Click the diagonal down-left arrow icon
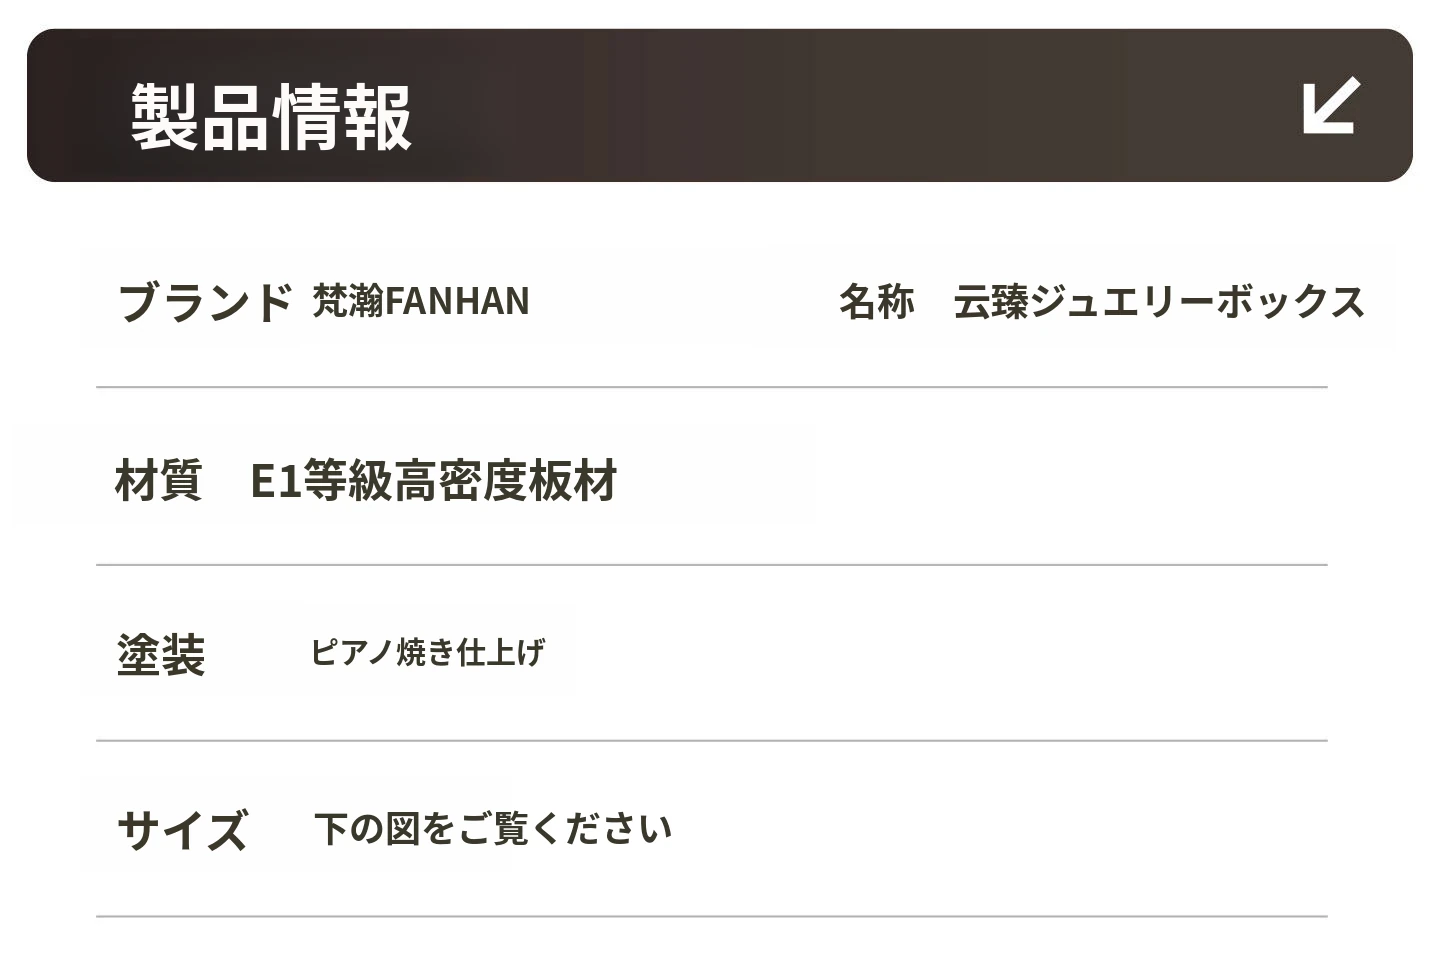This screenshot has height=959, width=1440. (x=1331, y=105)
